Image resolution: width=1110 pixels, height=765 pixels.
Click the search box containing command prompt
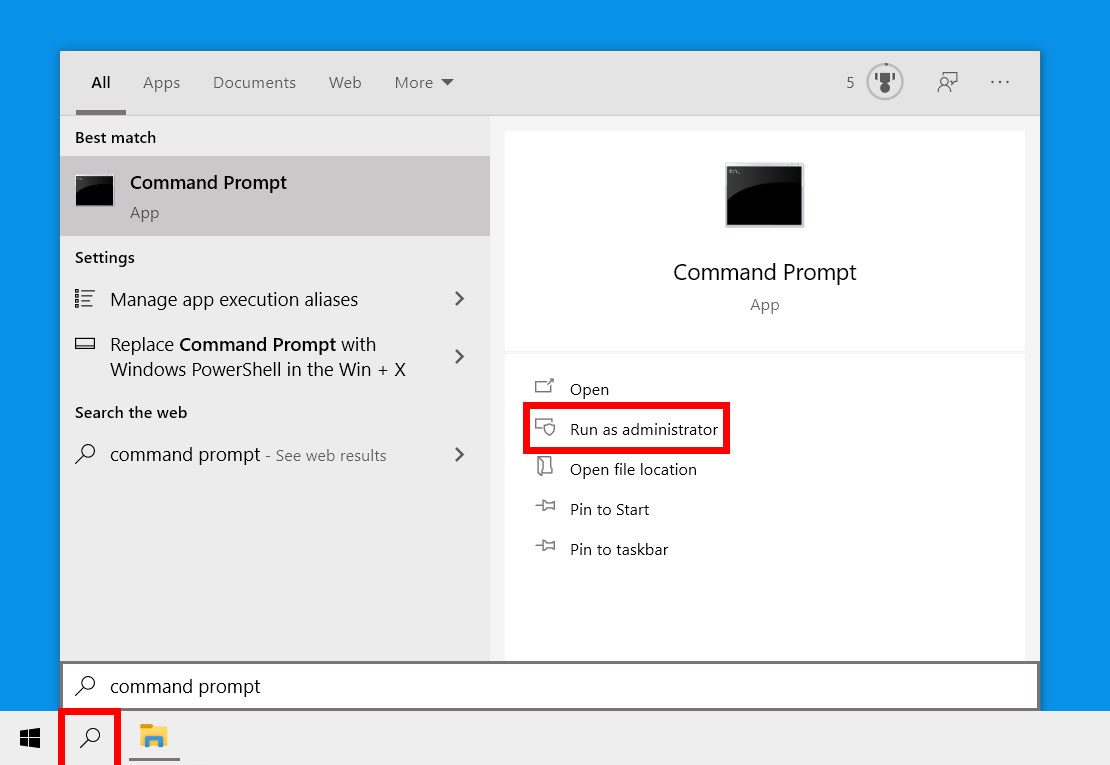point(550,686)
